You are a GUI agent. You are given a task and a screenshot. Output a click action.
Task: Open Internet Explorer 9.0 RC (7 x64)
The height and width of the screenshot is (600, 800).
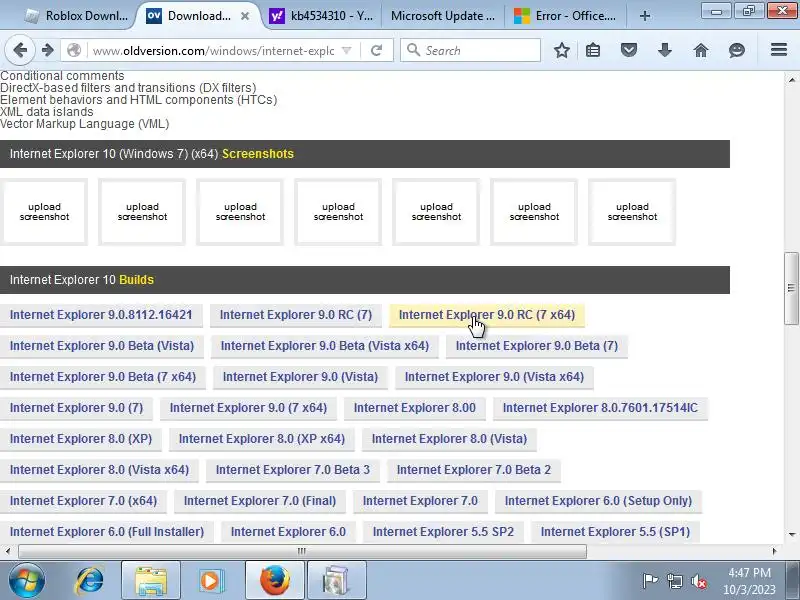point(487,315)
